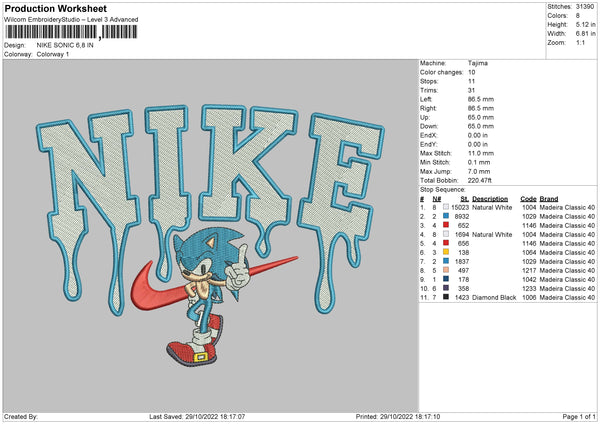The height and width of the screenshot is (424, 600).
Task: Click the 'Diamond Black' description
Action: pos(494,297)
